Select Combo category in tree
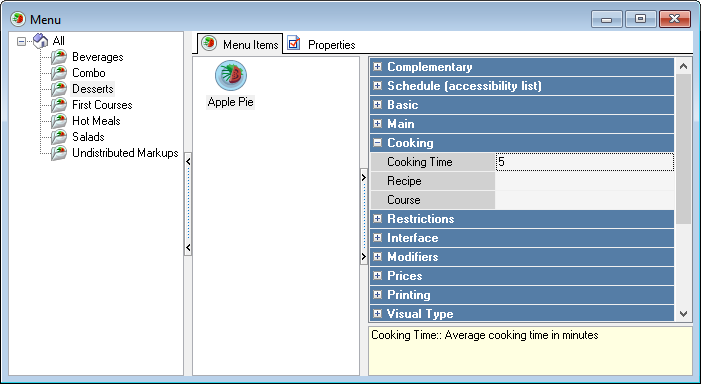The image size is (701, 384). [89, 73]
